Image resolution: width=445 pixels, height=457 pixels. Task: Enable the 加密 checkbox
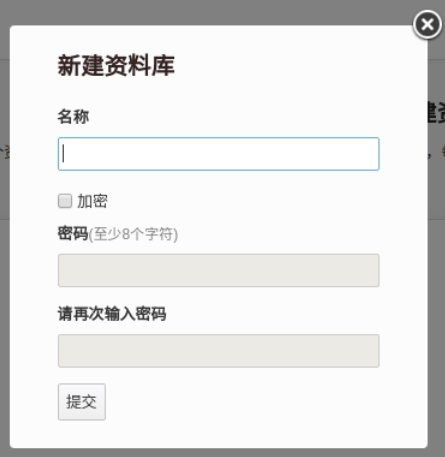pos(65,201)
